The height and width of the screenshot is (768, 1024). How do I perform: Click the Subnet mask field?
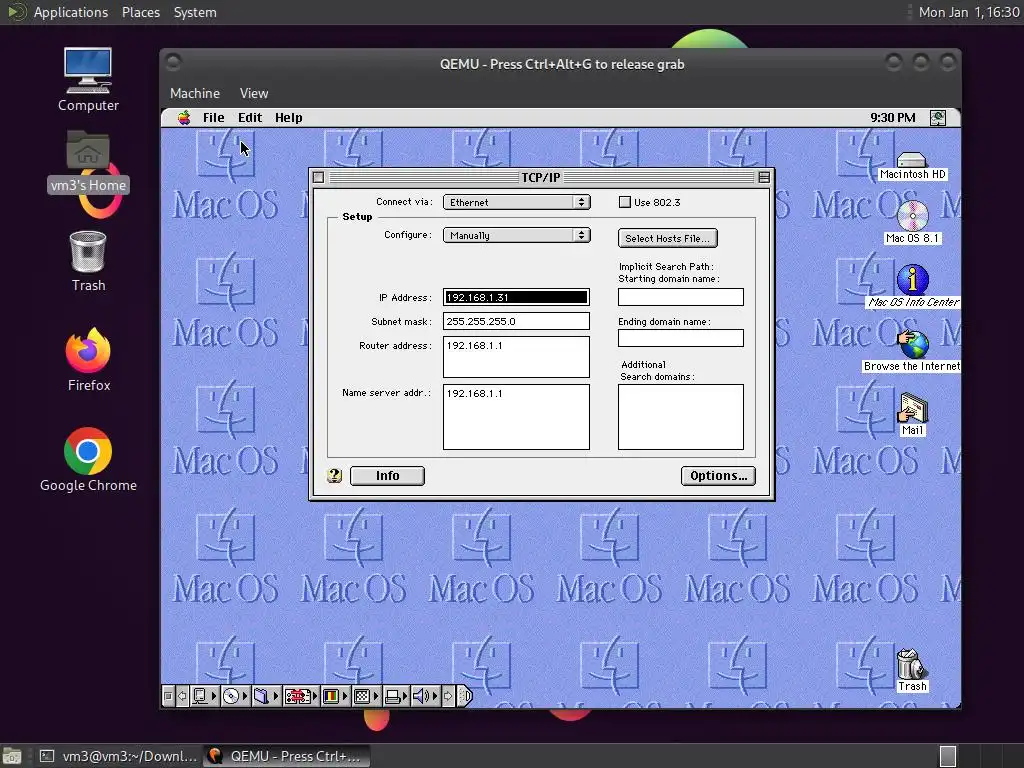pyautogui.click(x=516, y=321)
